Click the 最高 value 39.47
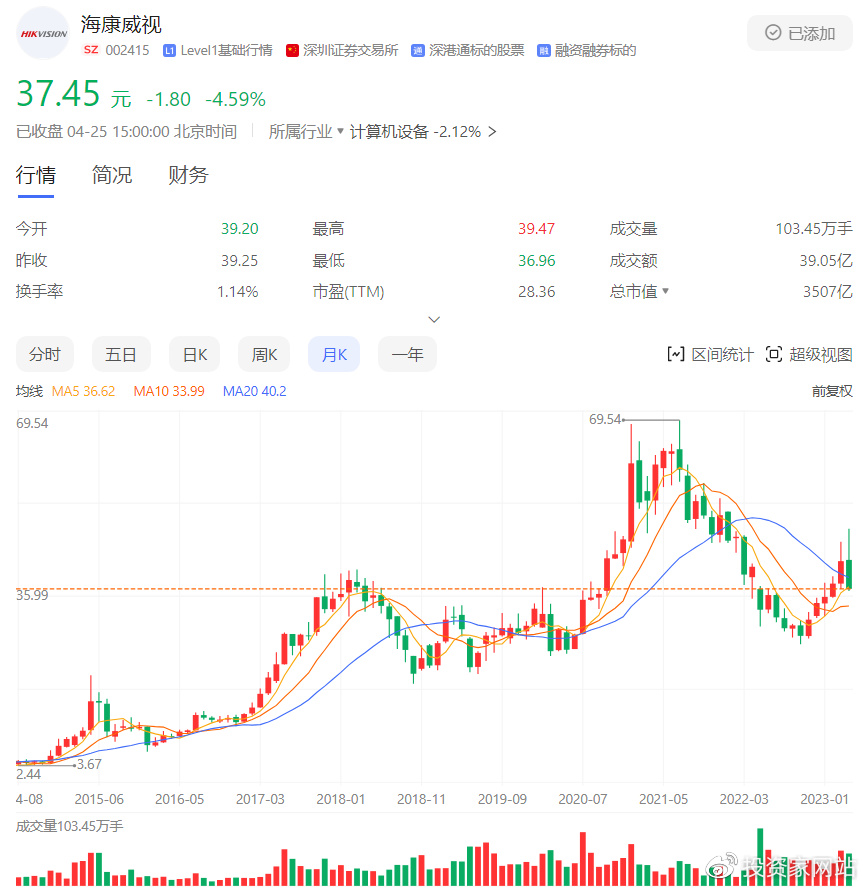Image resolution: width=866 pixels, height=888 pixels. [x=536, y=229]
